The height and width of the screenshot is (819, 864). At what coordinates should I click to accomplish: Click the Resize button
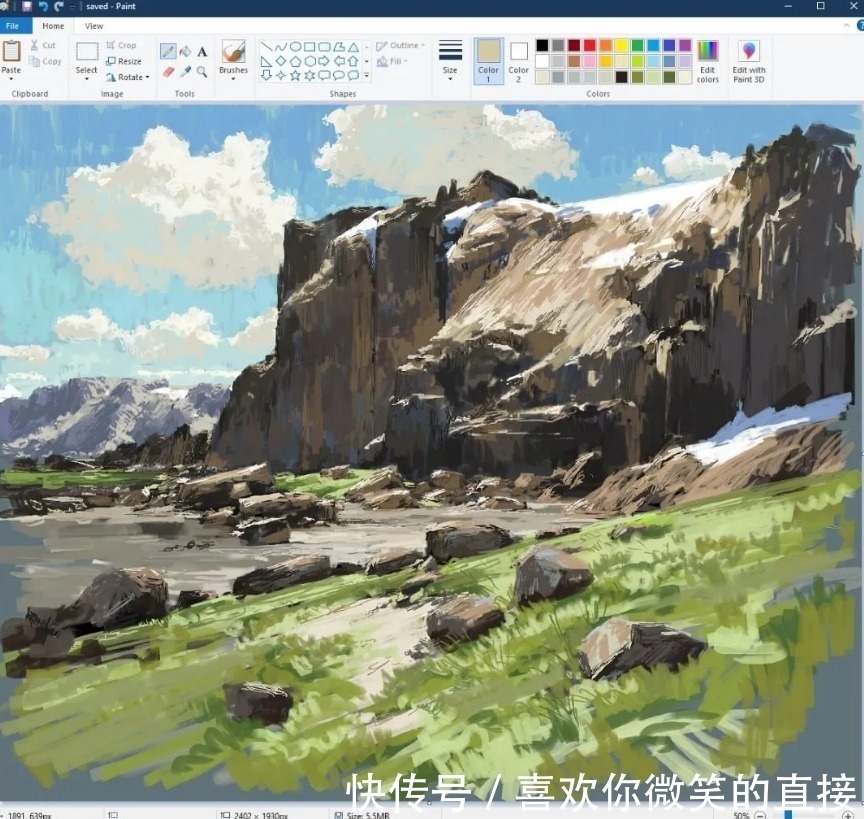point(124,60)
